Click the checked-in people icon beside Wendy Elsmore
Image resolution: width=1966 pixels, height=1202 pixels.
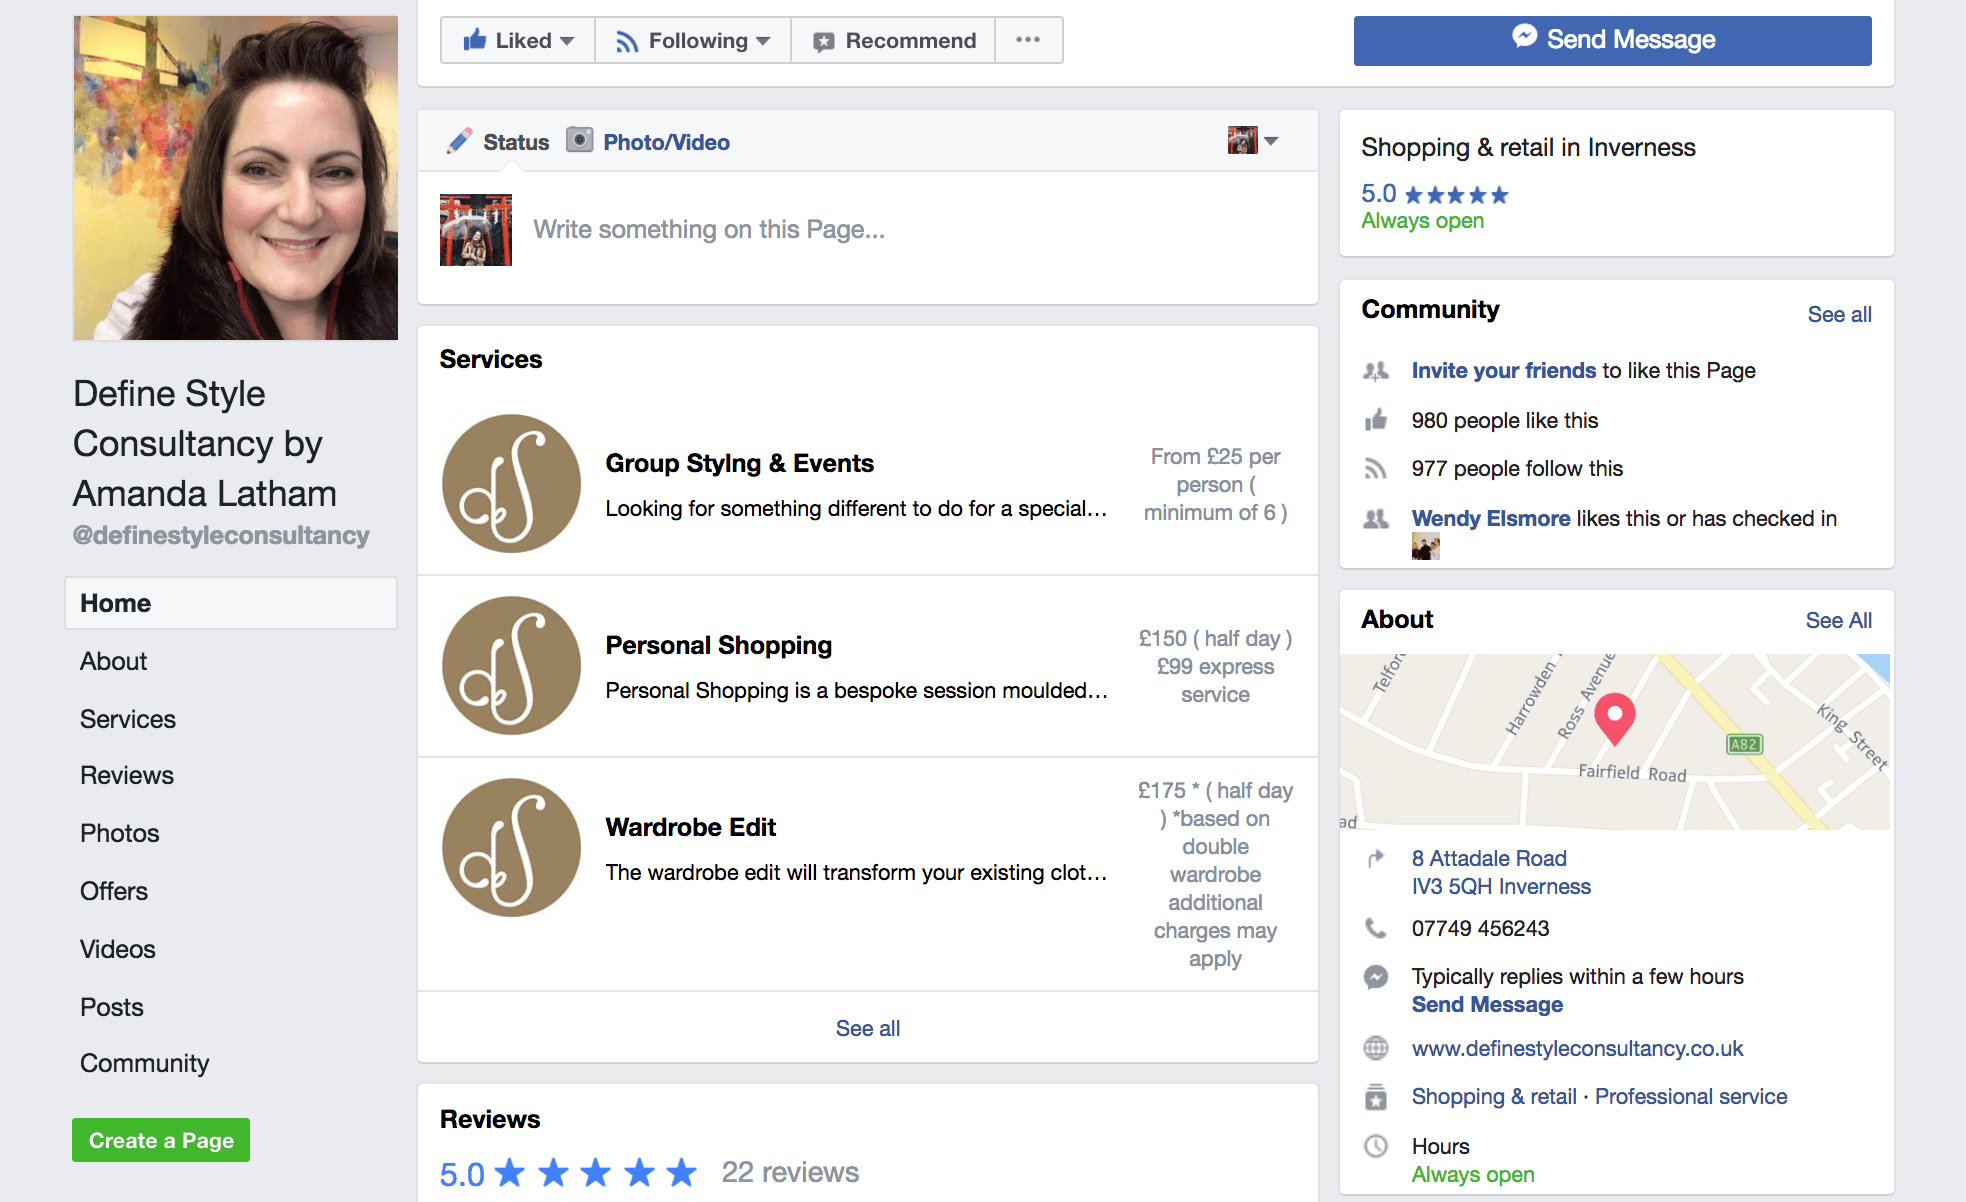tap(1376, 519)
